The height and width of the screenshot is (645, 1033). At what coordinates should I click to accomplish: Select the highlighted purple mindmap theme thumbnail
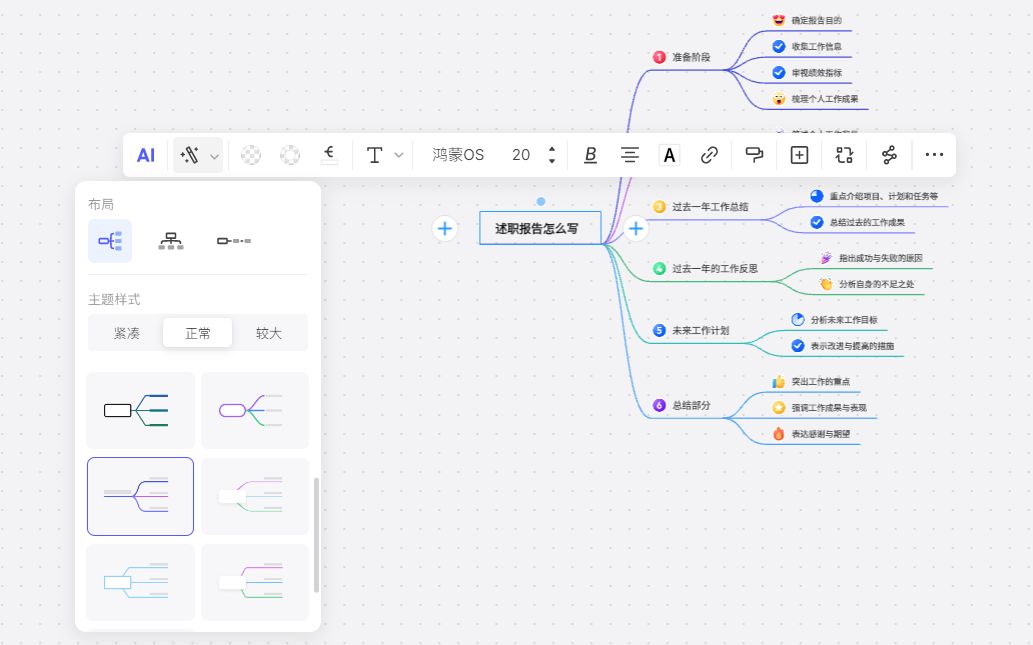point(140,495)
